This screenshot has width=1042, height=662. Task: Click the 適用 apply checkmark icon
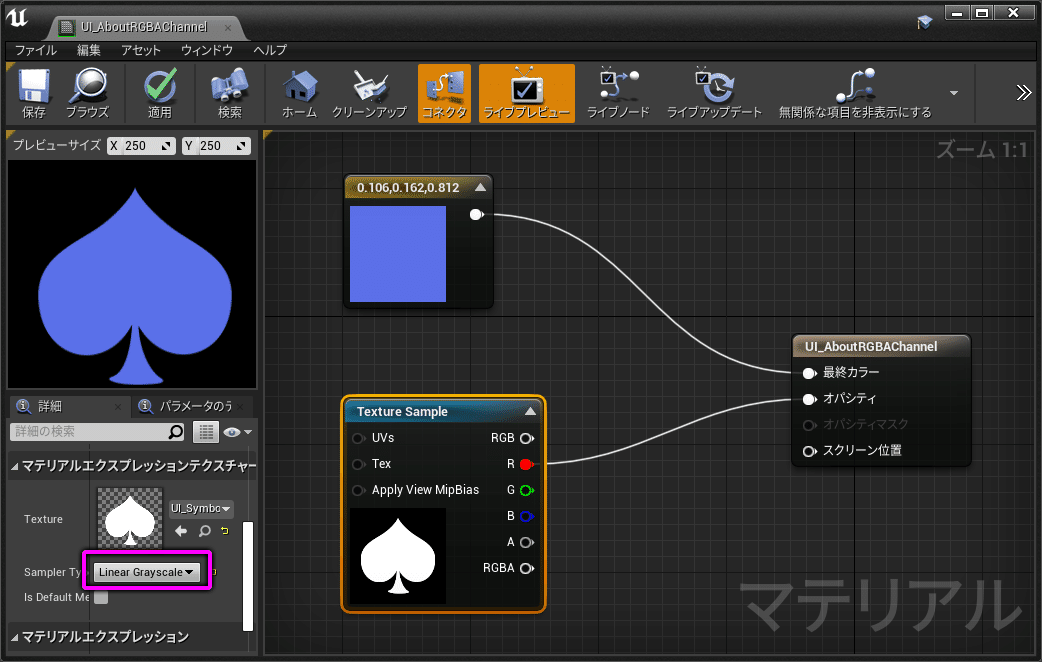(159, 94)
